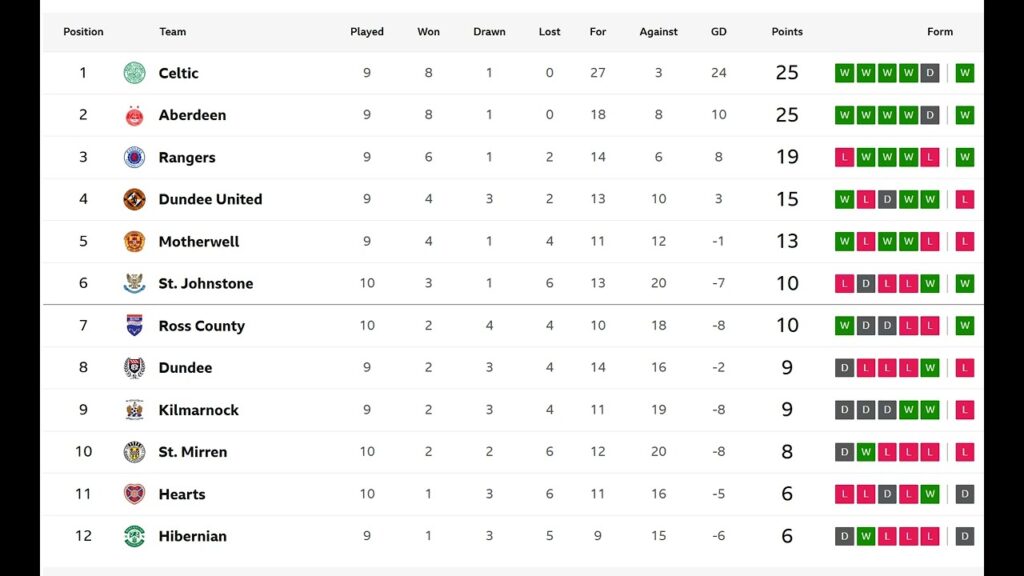
Task: Click the Ross County crest icon
Action: (x=134, y=325)
